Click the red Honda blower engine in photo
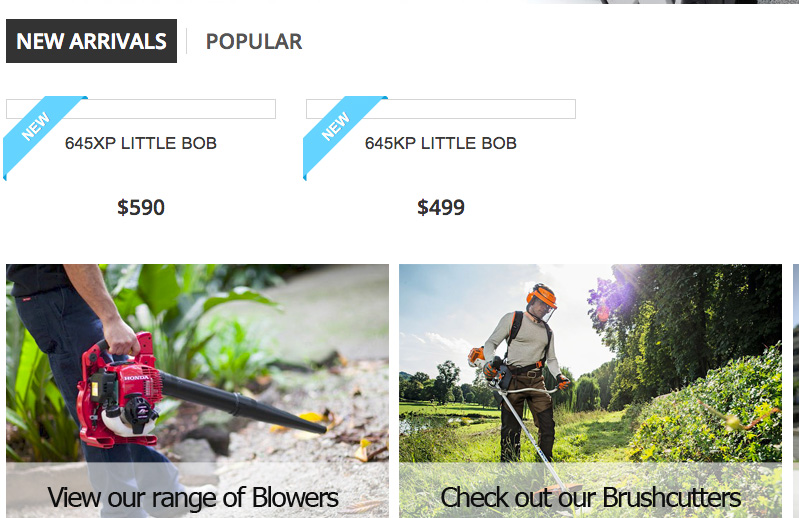The height and width of the screenshot is (518, 799). [x=120, y=392]
